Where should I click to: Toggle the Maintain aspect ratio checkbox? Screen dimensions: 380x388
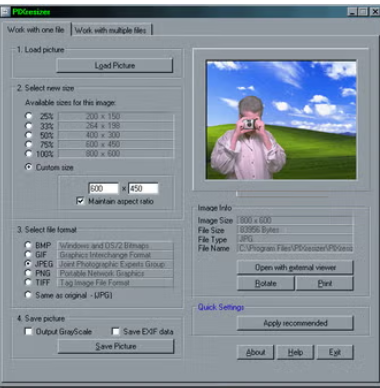tap(80, 201)
